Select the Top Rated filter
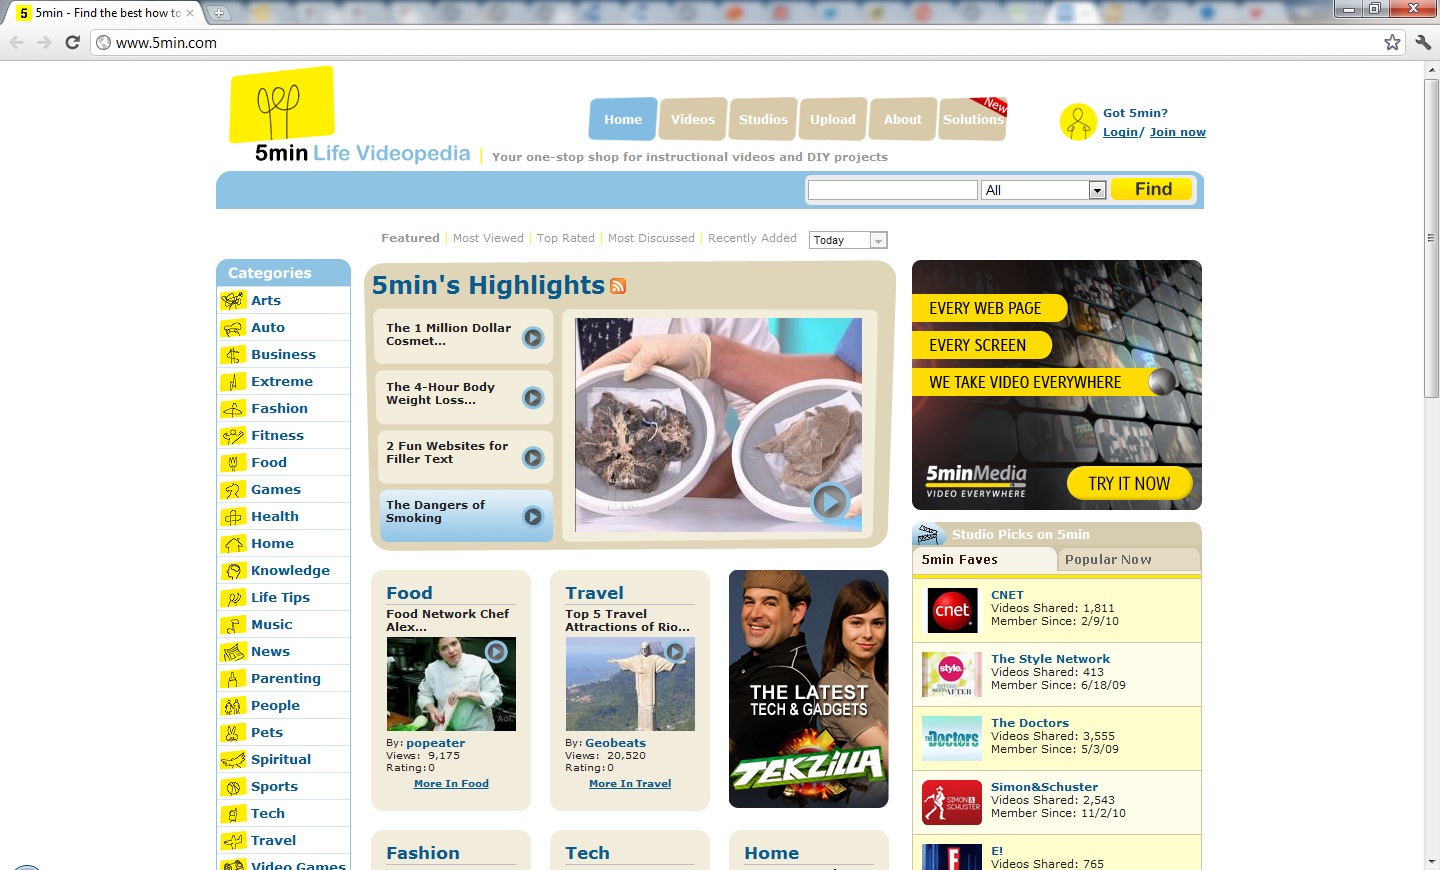 (566, 238)
